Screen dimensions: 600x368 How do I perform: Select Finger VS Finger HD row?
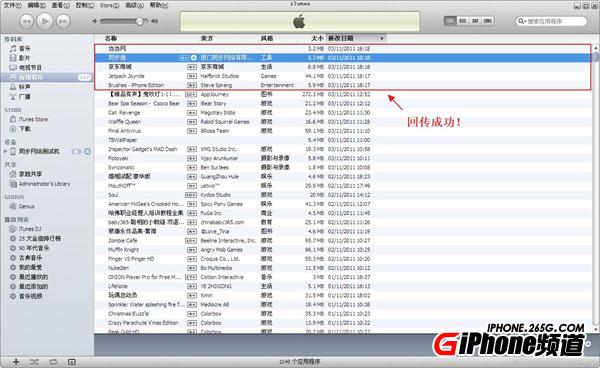click(x=343, y=259)
